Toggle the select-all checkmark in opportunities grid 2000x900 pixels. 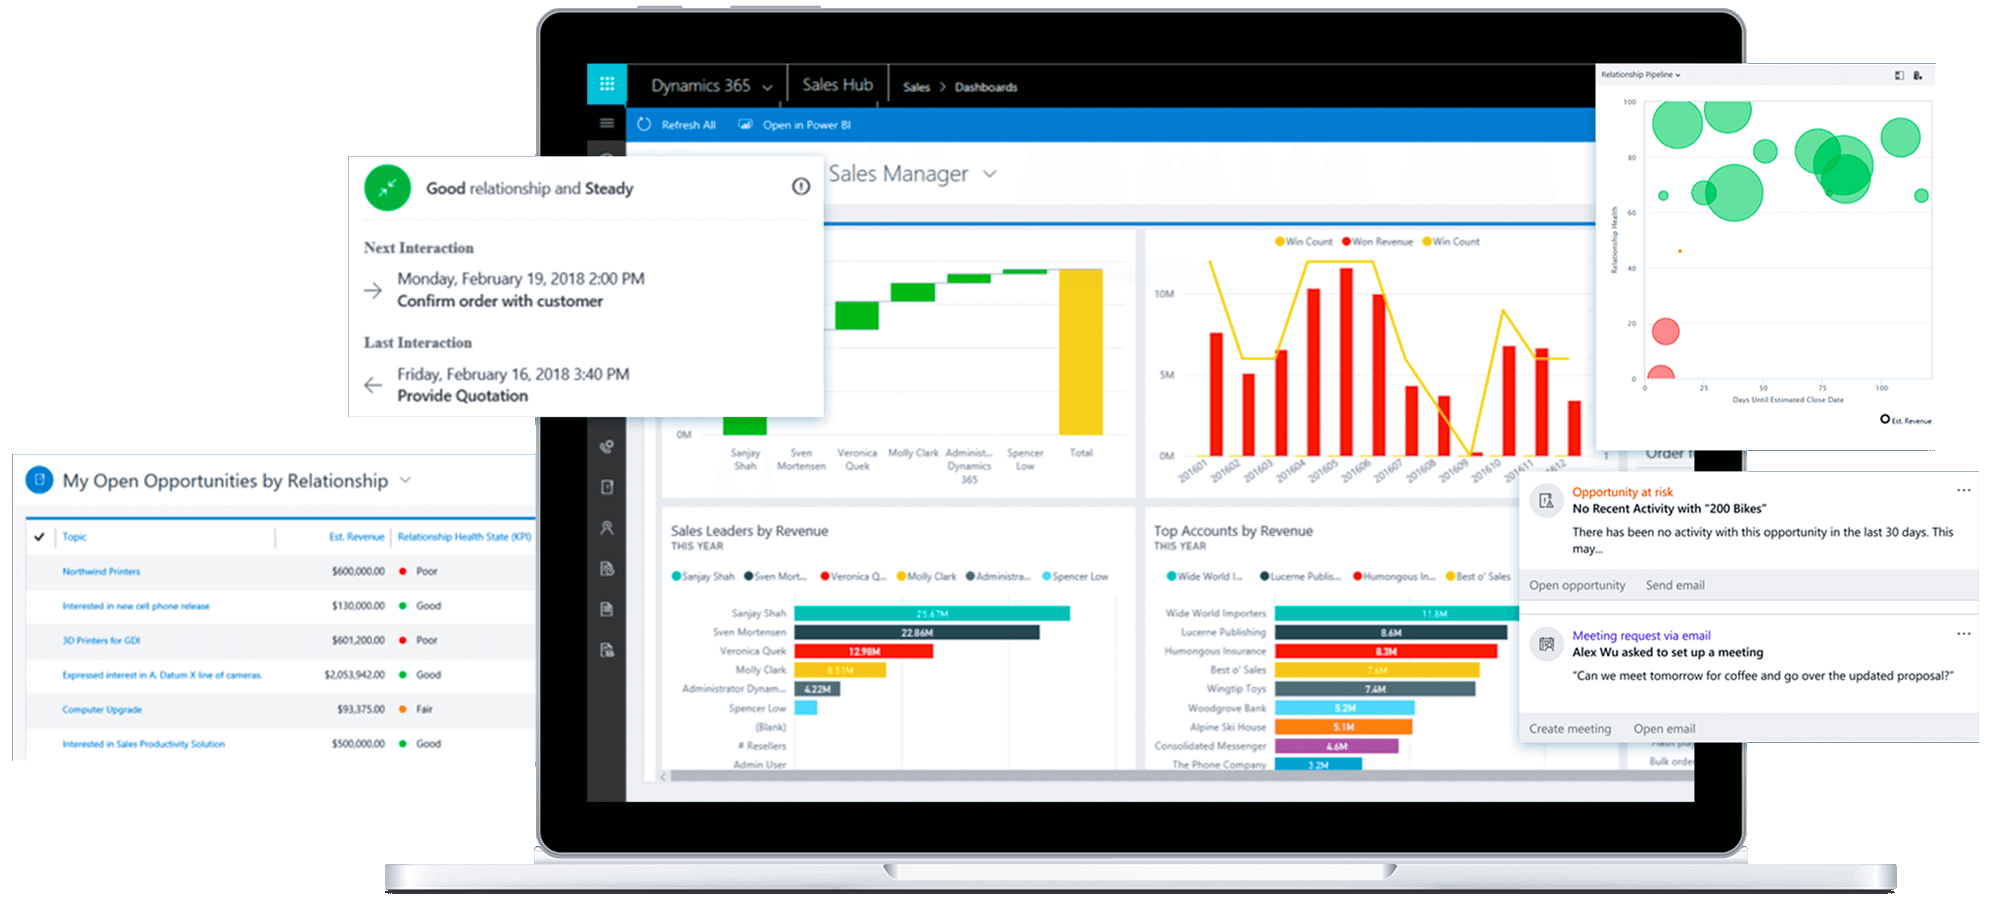pyautogui.click(x=39, y=537)
